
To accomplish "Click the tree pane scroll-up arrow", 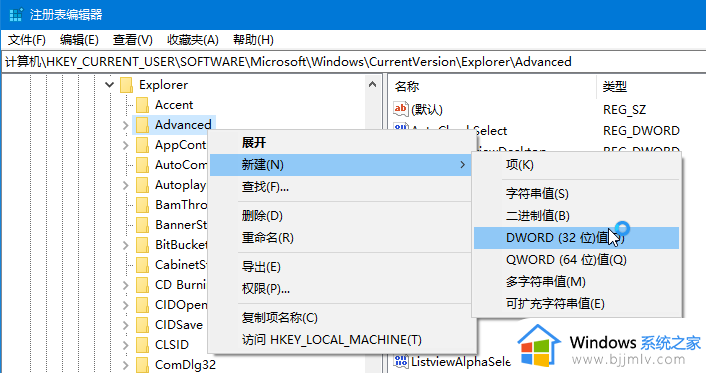I will (372, 84).
